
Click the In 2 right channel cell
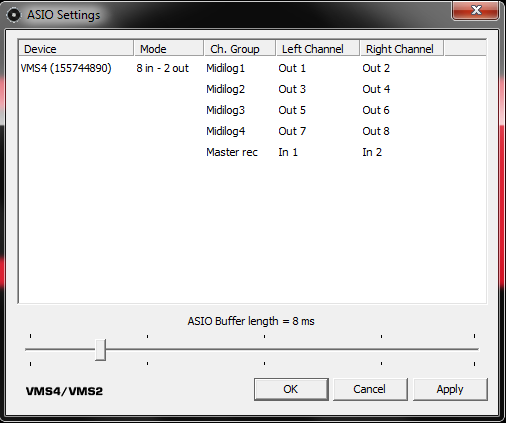point(372,152)
